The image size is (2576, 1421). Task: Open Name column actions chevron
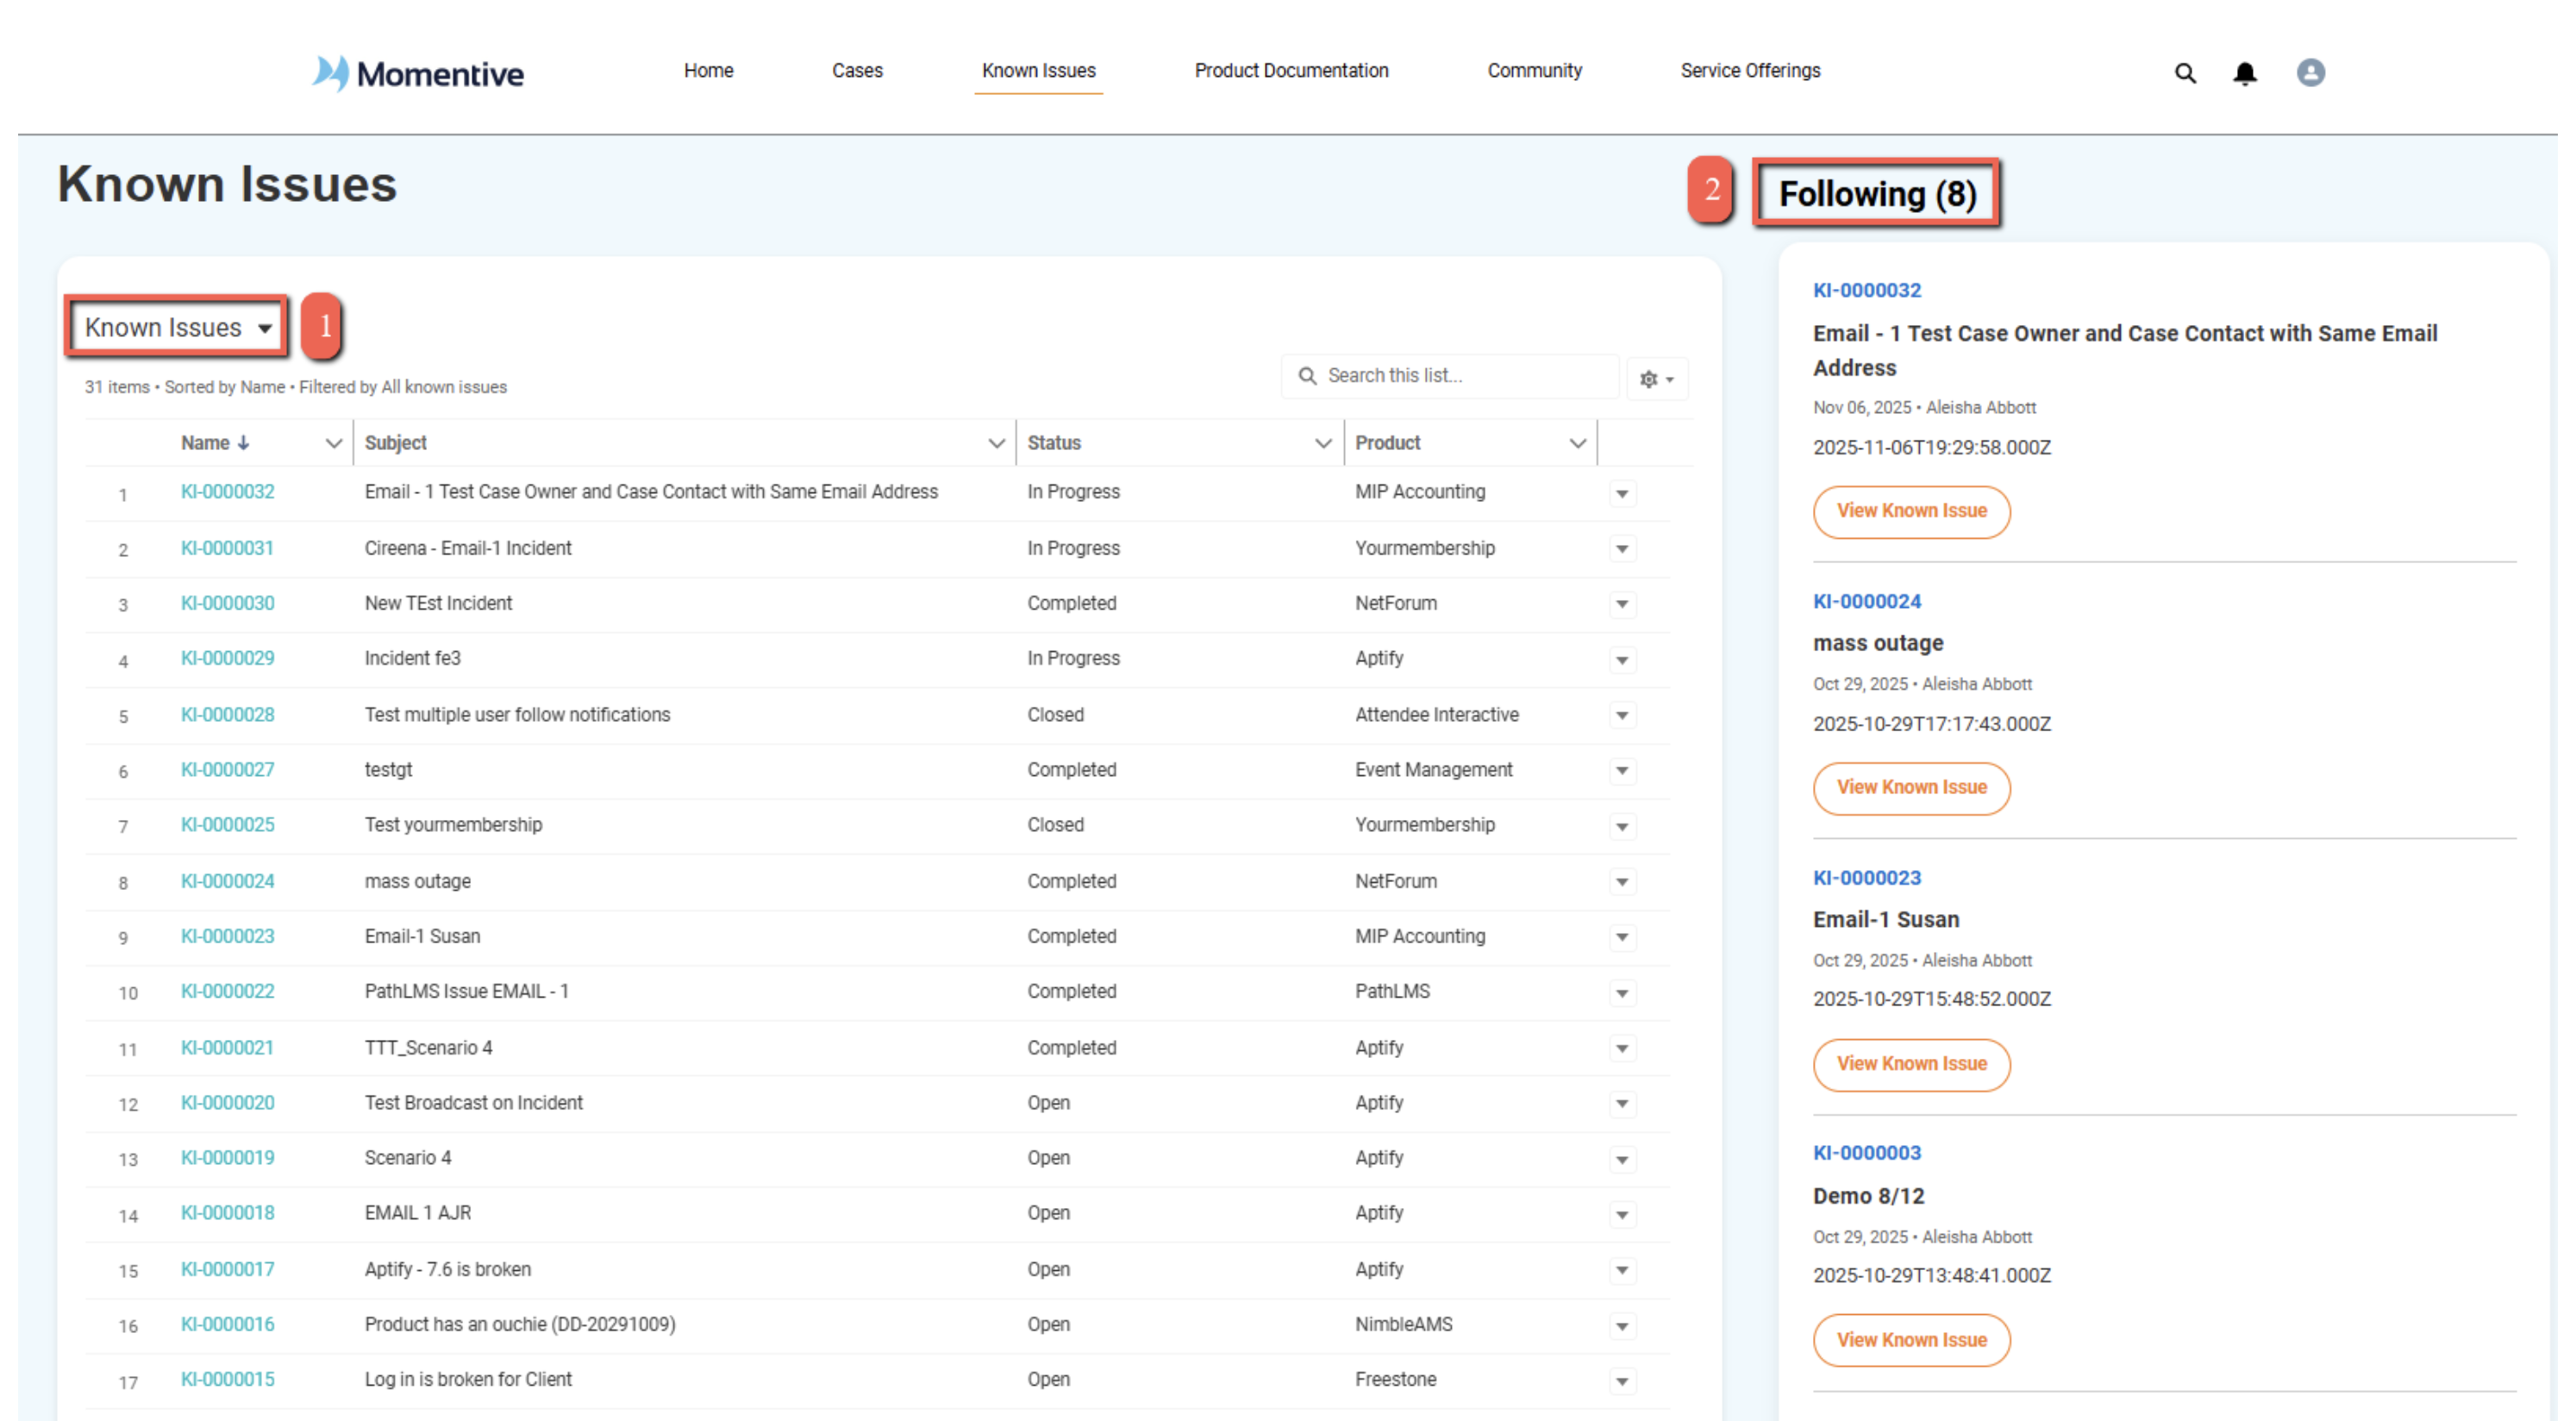(334, 443)
